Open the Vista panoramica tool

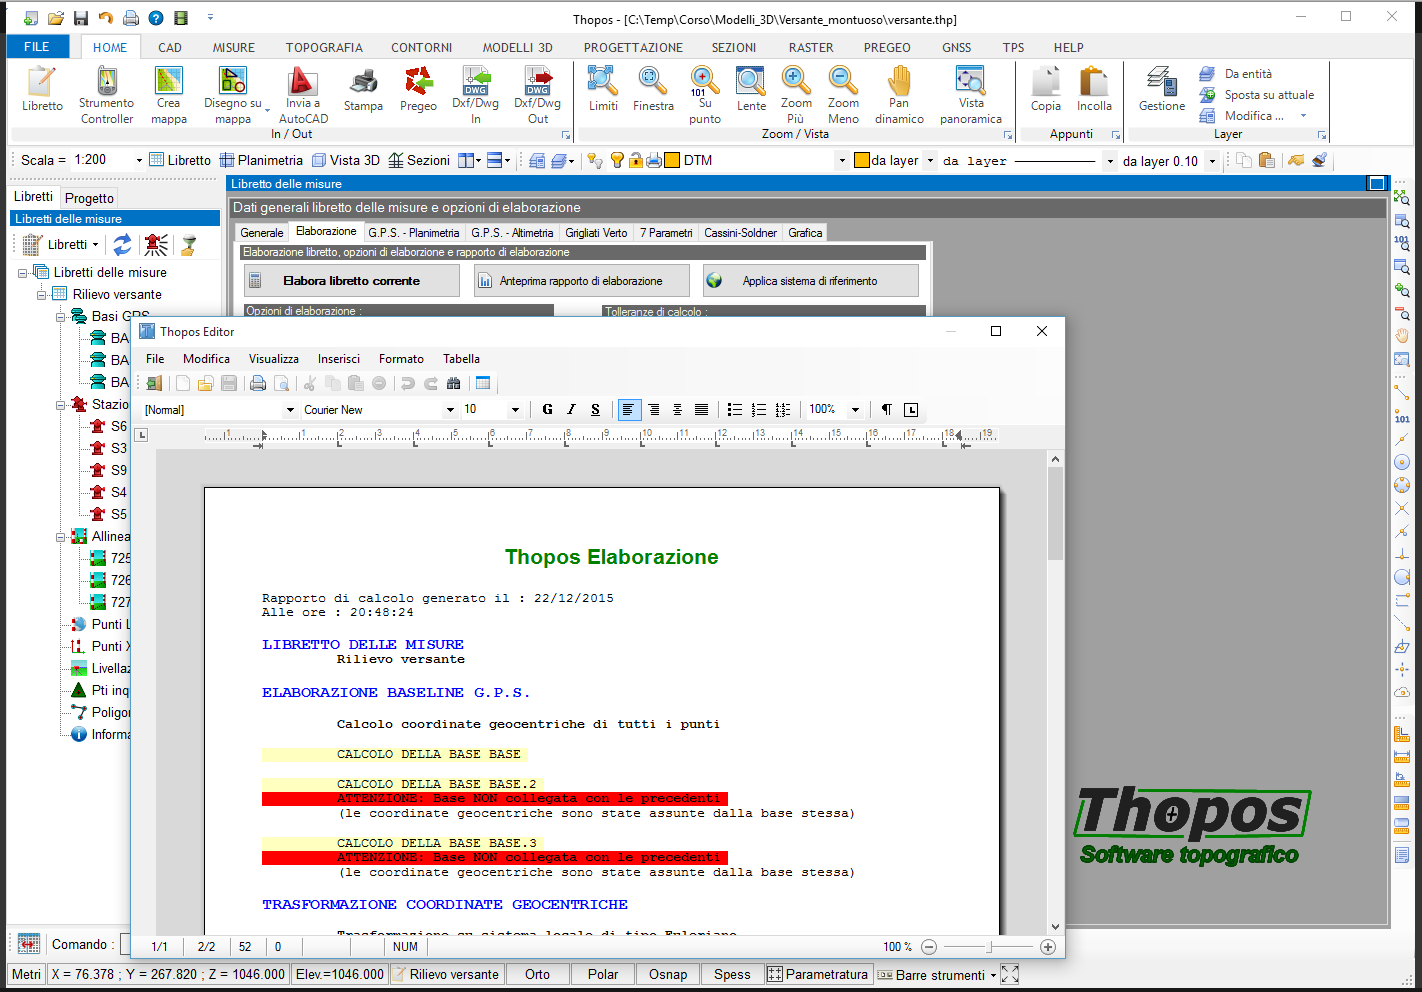[970, 95]
